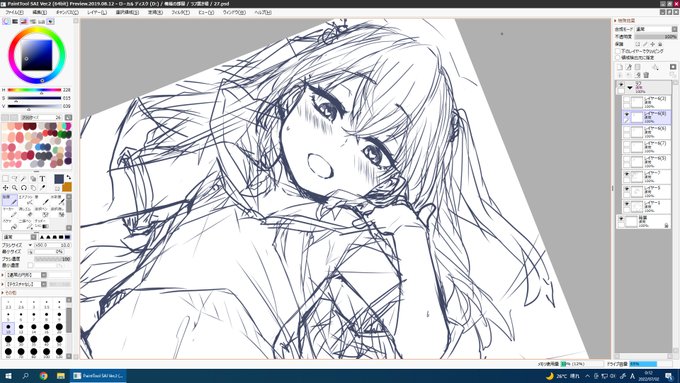This screenshot has height=383, width=680.
Task: Select the Eyedropper color picker tool
Action: (42, 188)
